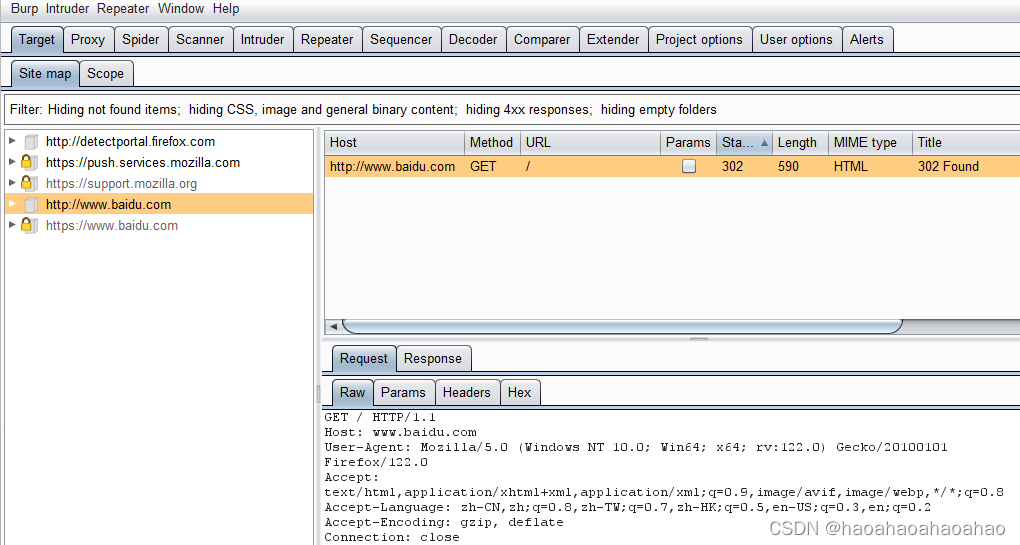Sort table by Params column header
Screen dimensions: 1020x545
pyautogui.click(x=688, y=142)
